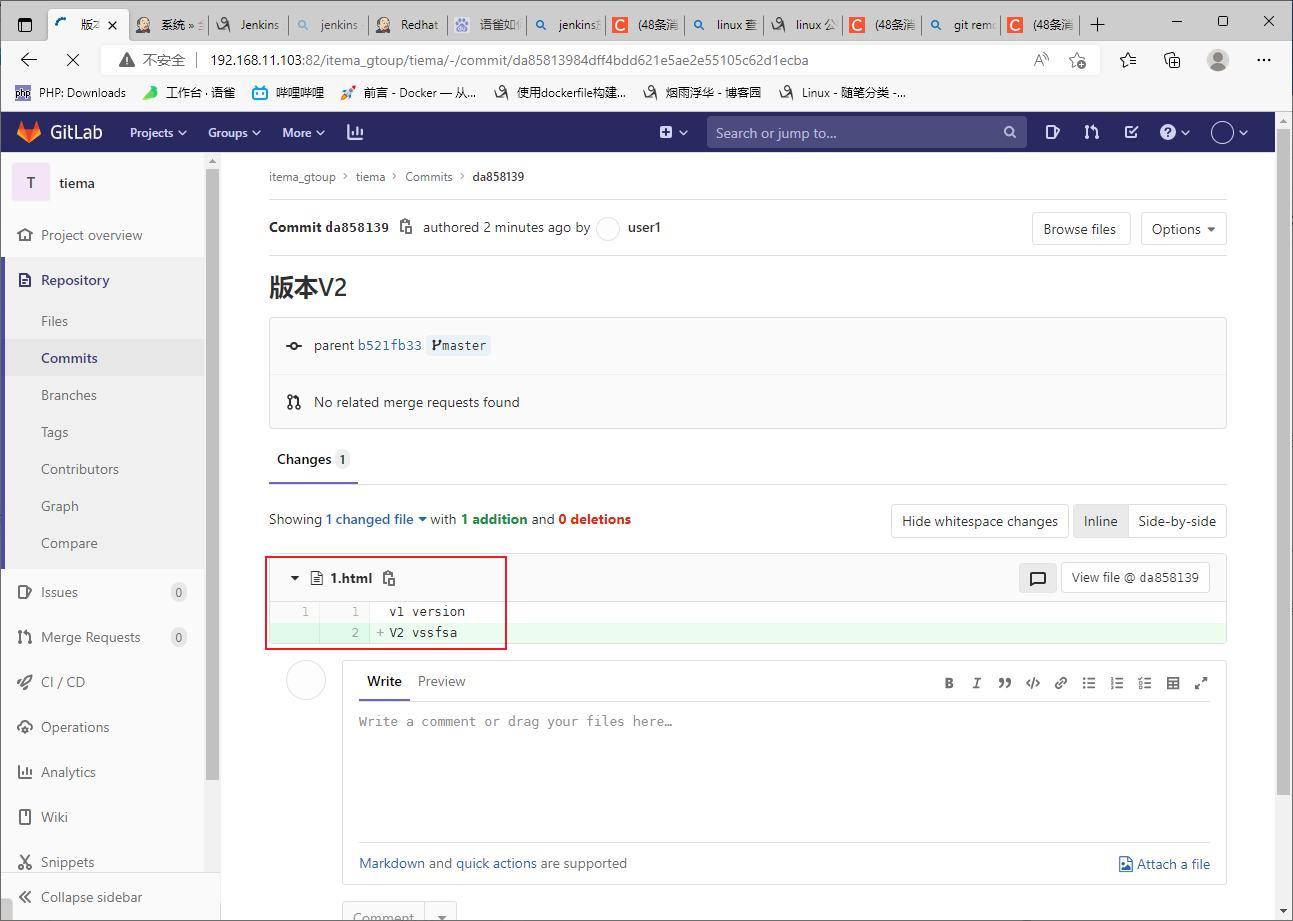Open To-Do list icon in navbar
The height and width of the screenshot is (921, 1293).
pos(1131,133)
